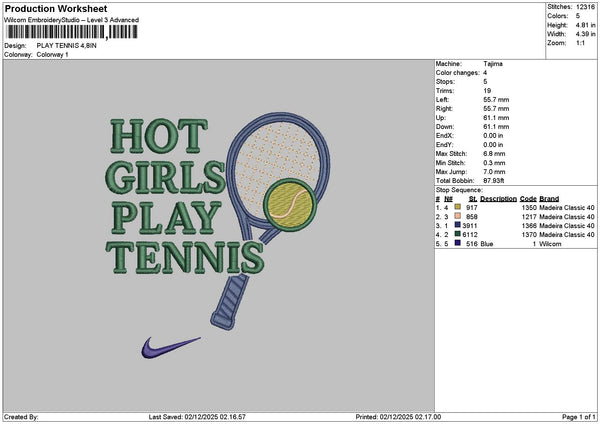
Task: Click the word 'TENNIS' in the design
Action: pos(185,258)
